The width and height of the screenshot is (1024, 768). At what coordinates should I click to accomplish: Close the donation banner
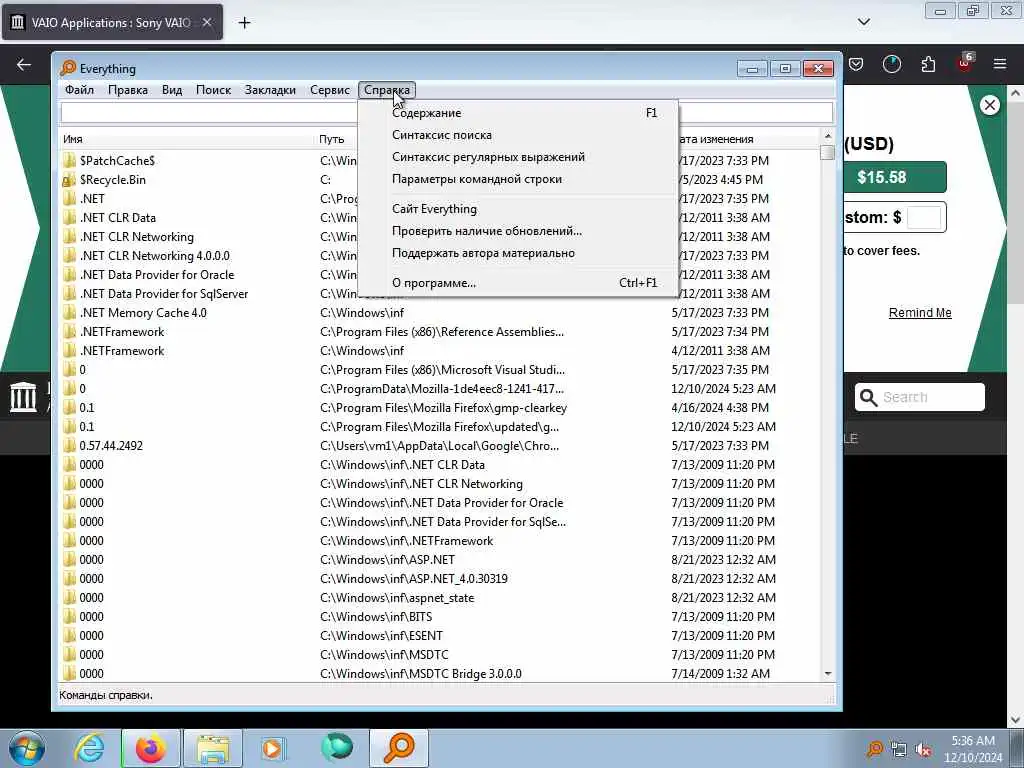tap(989, 105)
